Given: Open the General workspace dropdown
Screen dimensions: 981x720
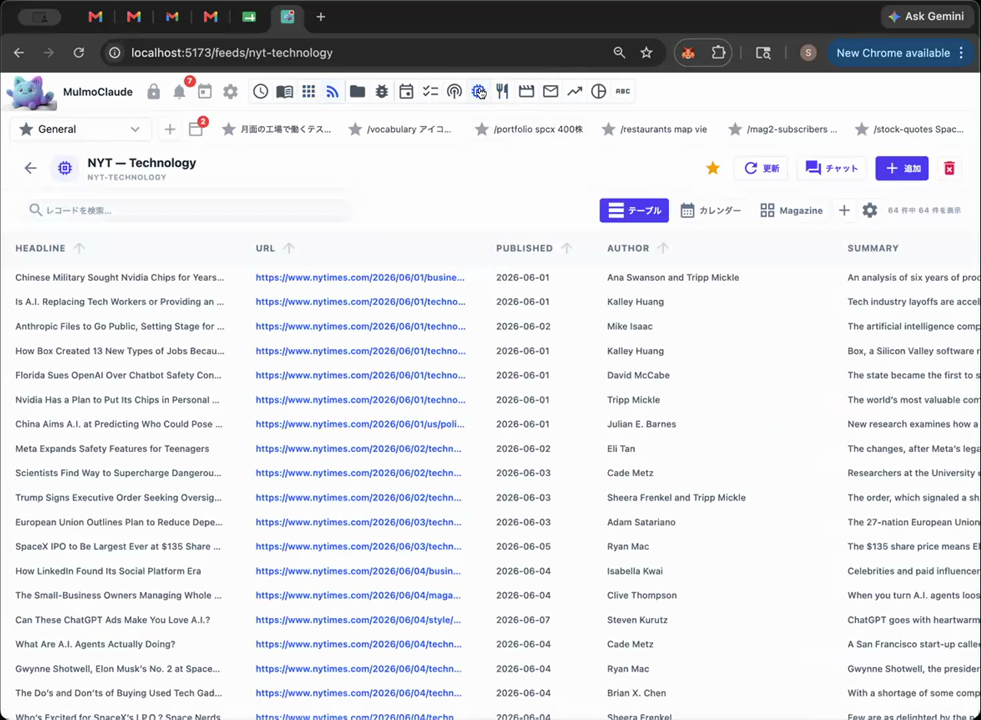Looking at the screenshot, I should coord(80,129).
